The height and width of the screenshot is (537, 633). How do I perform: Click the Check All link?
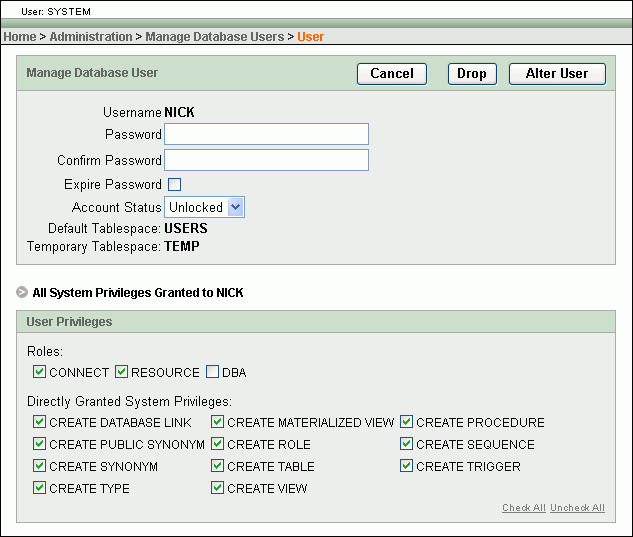(x=524, y=508)
